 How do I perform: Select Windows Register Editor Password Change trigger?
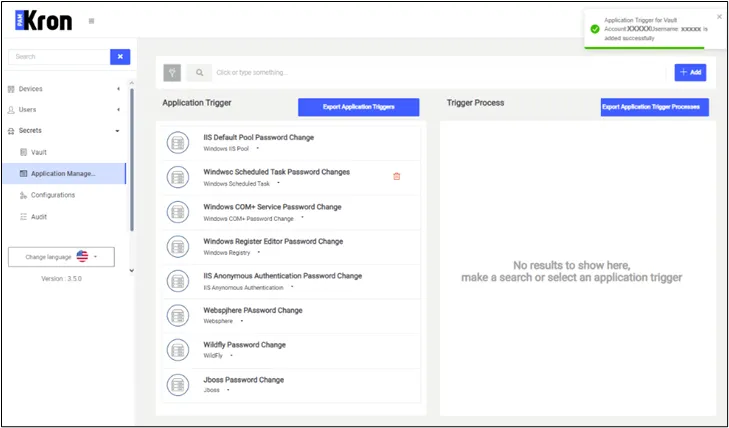tap(292, 247)
